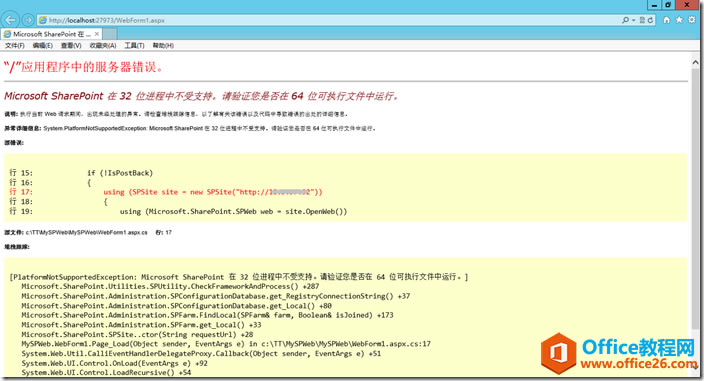Refresh the page with the reload icon

pos(650,20)
